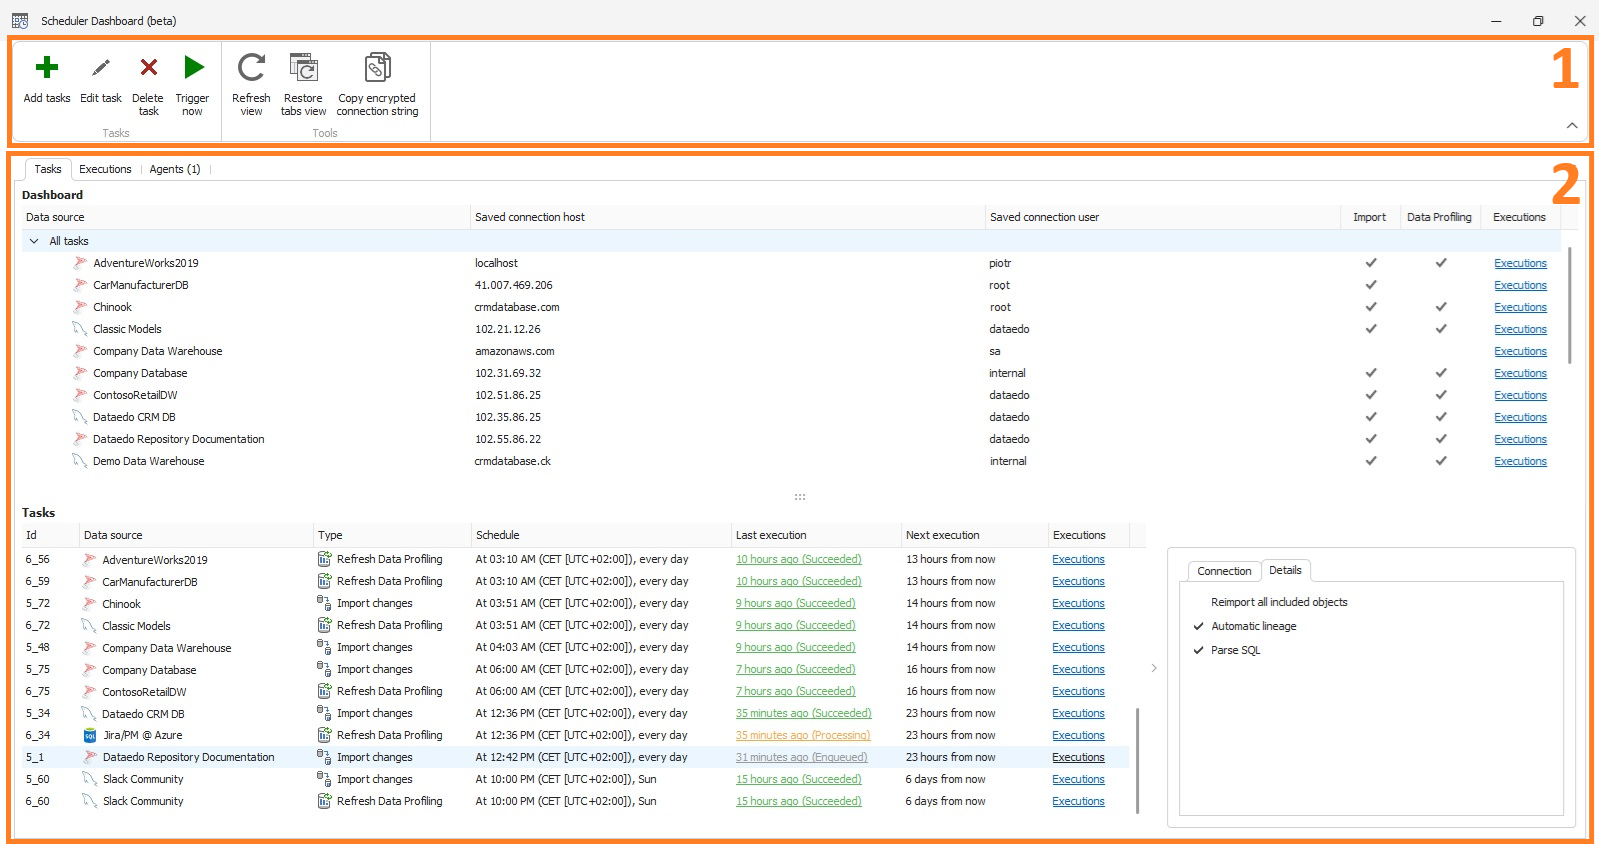
Task: Click Company Database icon in task 5_75
Action: (x=89, y=669)
